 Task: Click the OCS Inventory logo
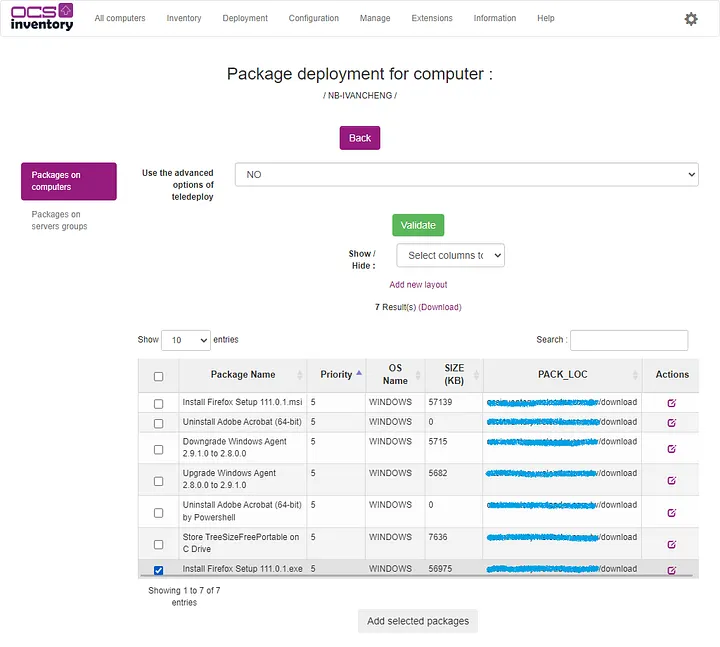[42, 17]
